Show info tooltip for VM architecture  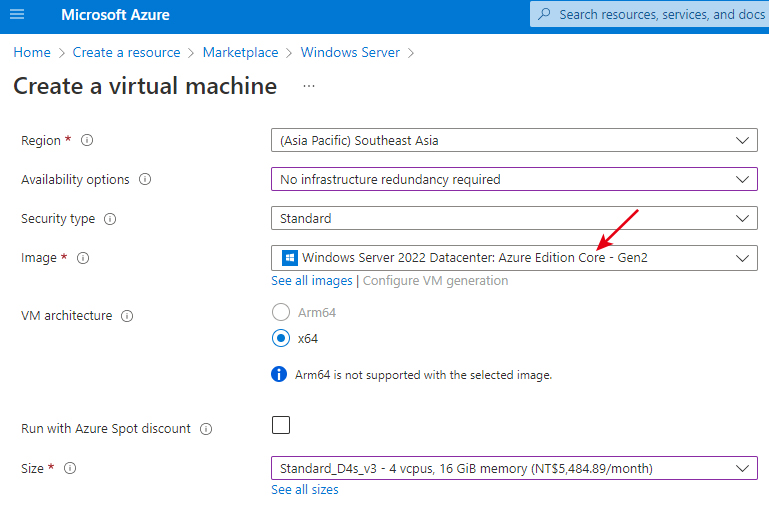tap(127, 316)
